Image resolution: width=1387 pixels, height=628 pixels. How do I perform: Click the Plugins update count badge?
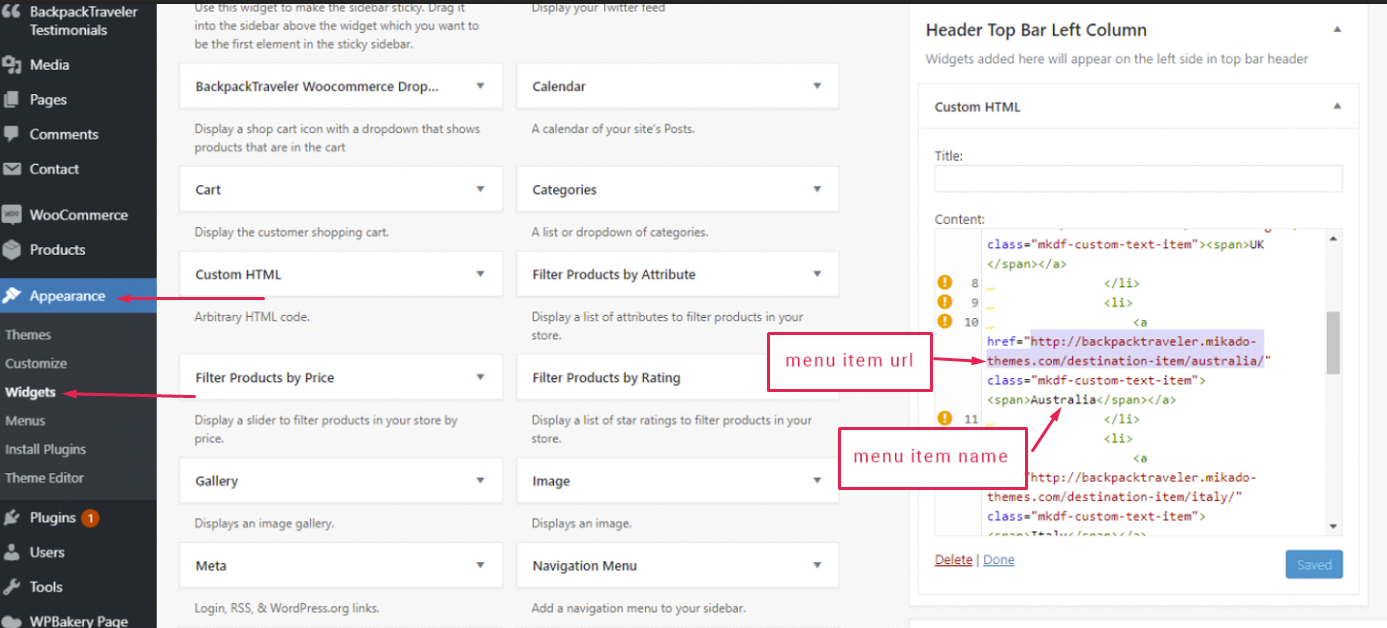pos(90,518)
